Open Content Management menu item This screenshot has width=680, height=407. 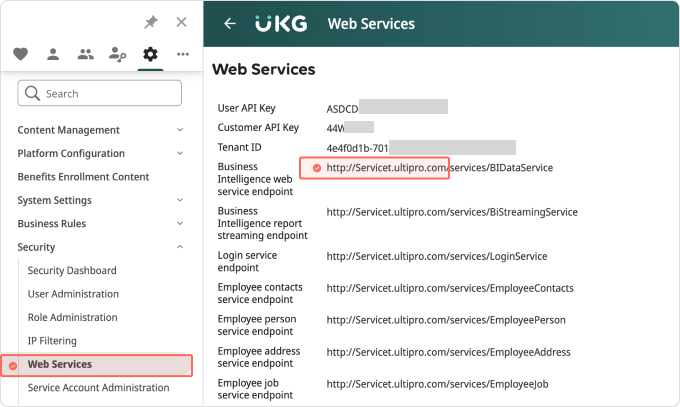pyautogui.click(x=69, y=130)
